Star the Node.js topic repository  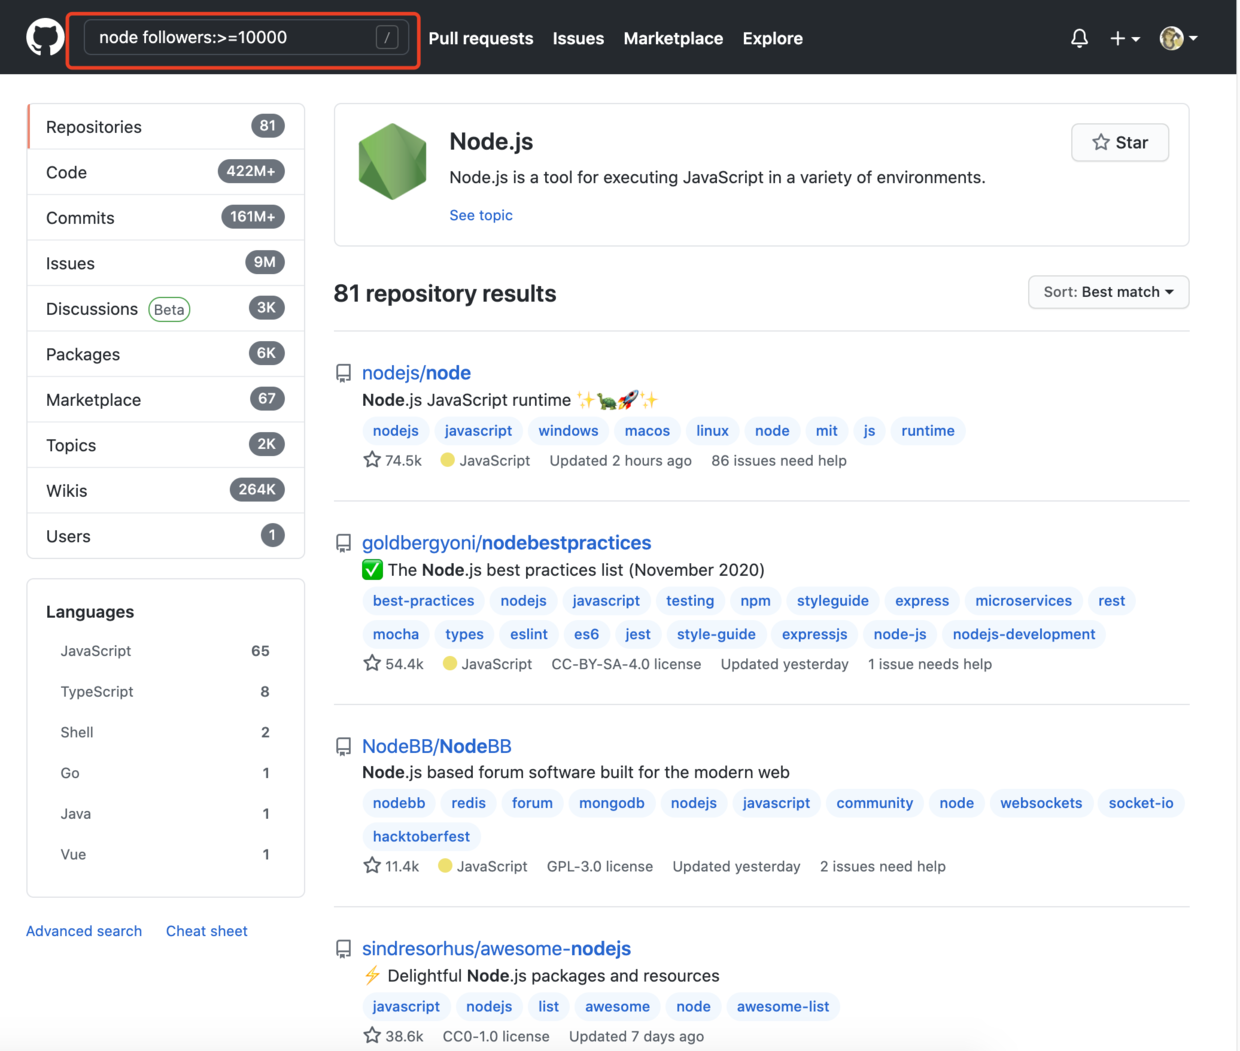pos(1119,142)
